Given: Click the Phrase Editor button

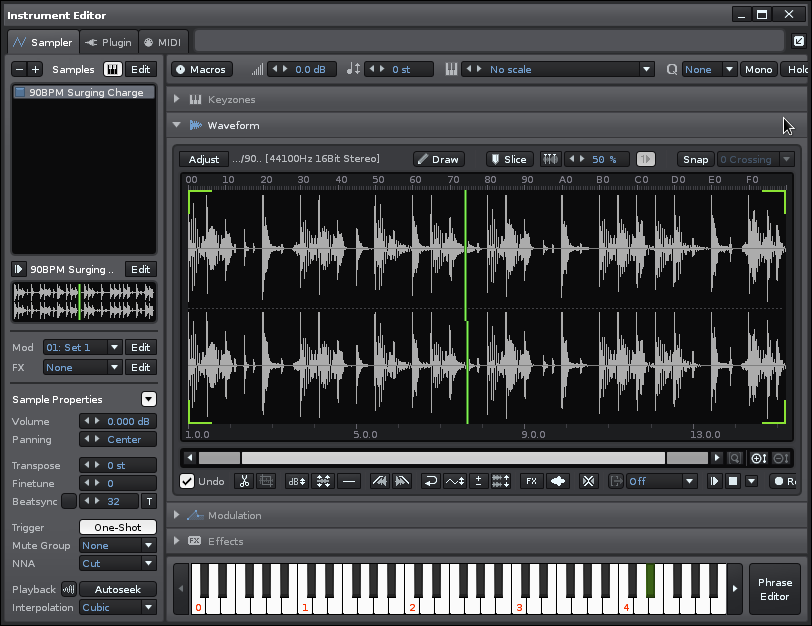Looking at the screenshot, I should (774, 589).
